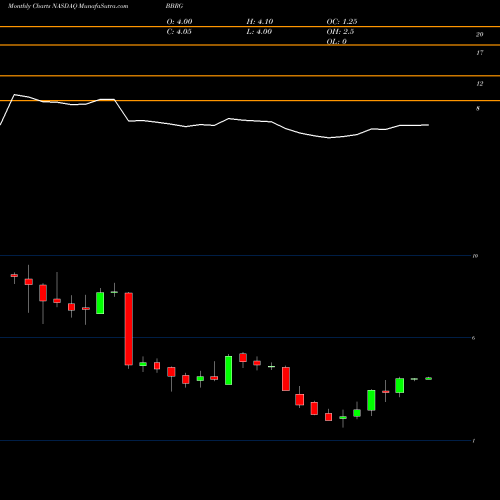This screenshot has height=500, width=500.
Task: Click the price axis label 6 of the candlestick chart
Action: click(473, 338)
